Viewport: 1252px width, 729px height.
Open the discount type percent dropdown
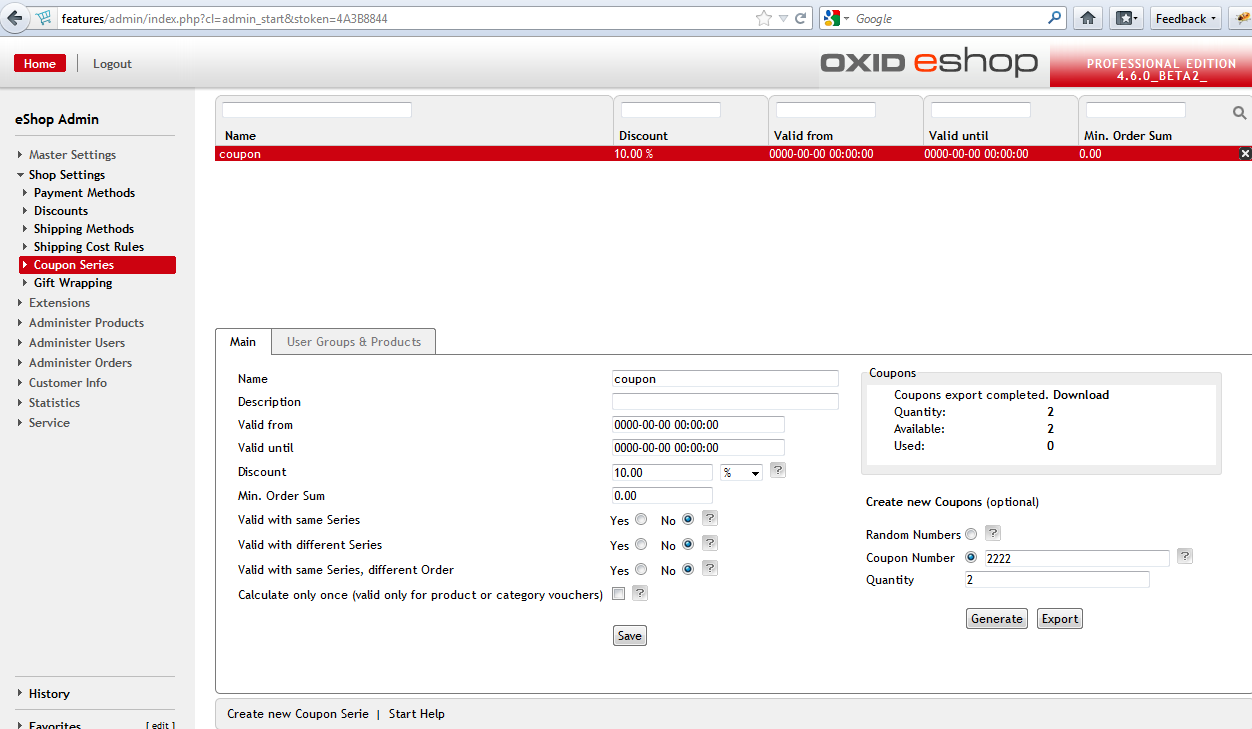pyautogui.click(x=741, y=472)
